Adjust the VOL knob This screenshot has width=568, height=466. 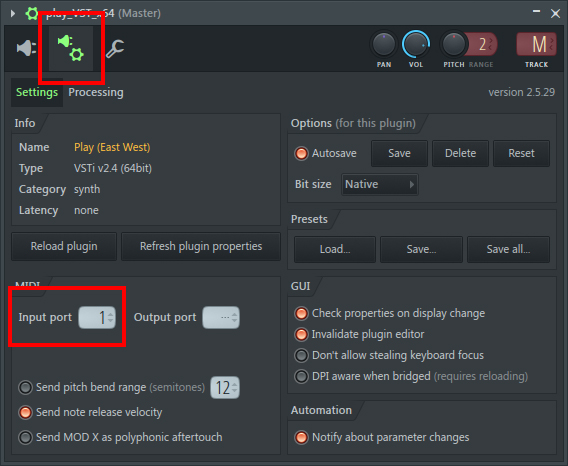click(x=416, y=44)
